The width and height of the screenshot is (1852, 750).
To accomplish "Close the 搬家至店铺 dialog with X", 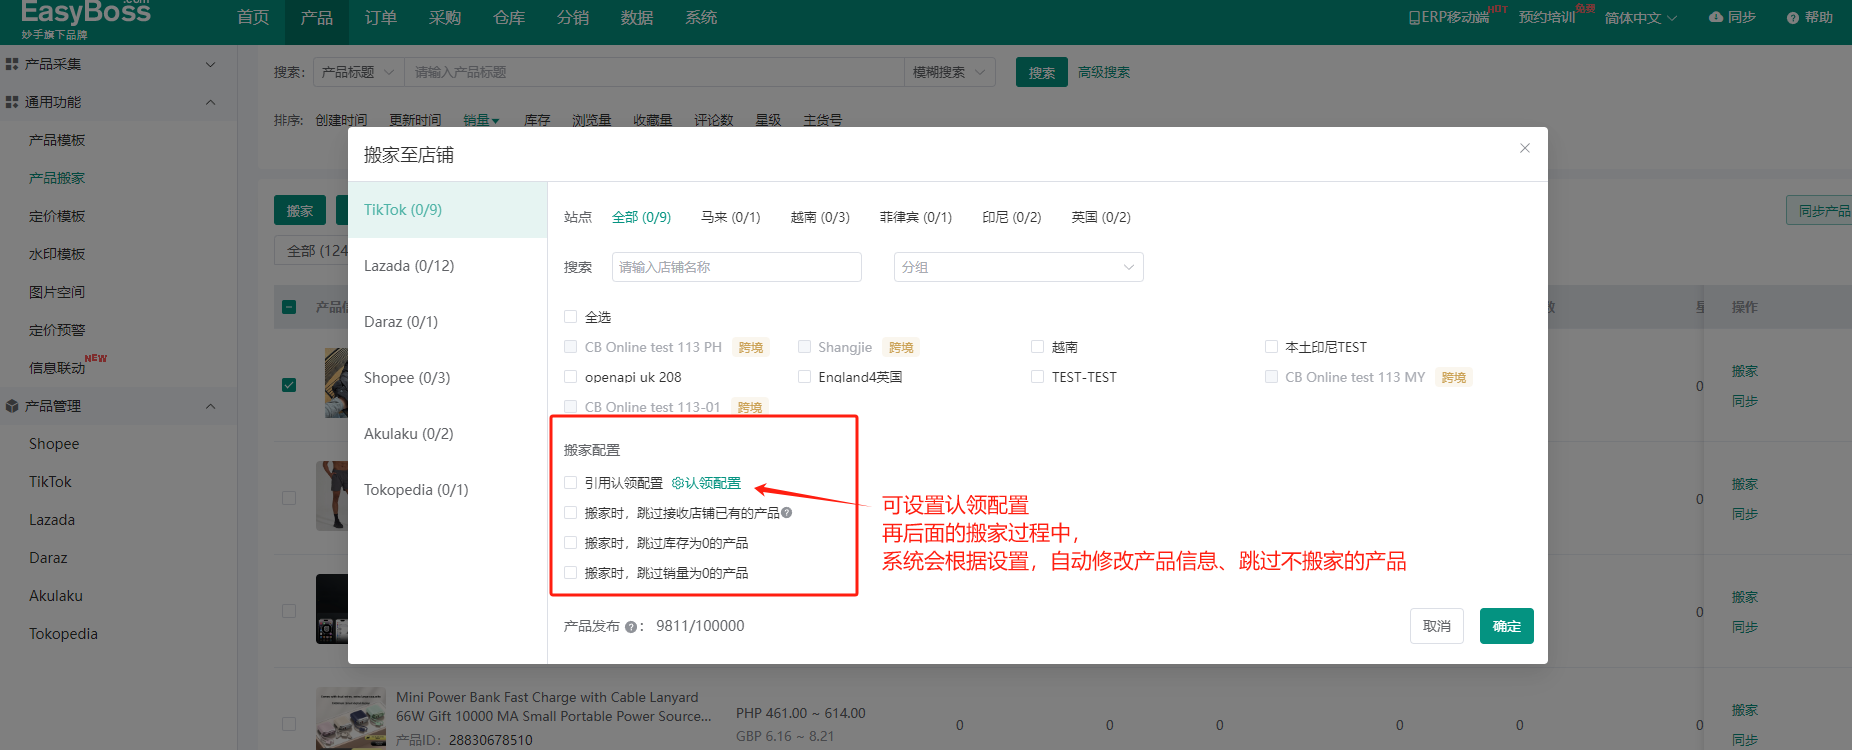I will [x=1525, y=148].
